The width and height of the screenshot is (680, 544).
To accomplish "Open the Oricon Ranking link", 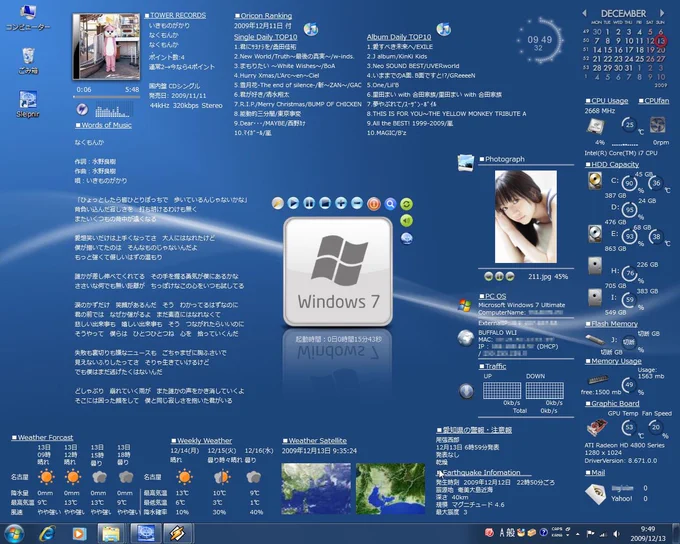I will (x=263, y=16).
